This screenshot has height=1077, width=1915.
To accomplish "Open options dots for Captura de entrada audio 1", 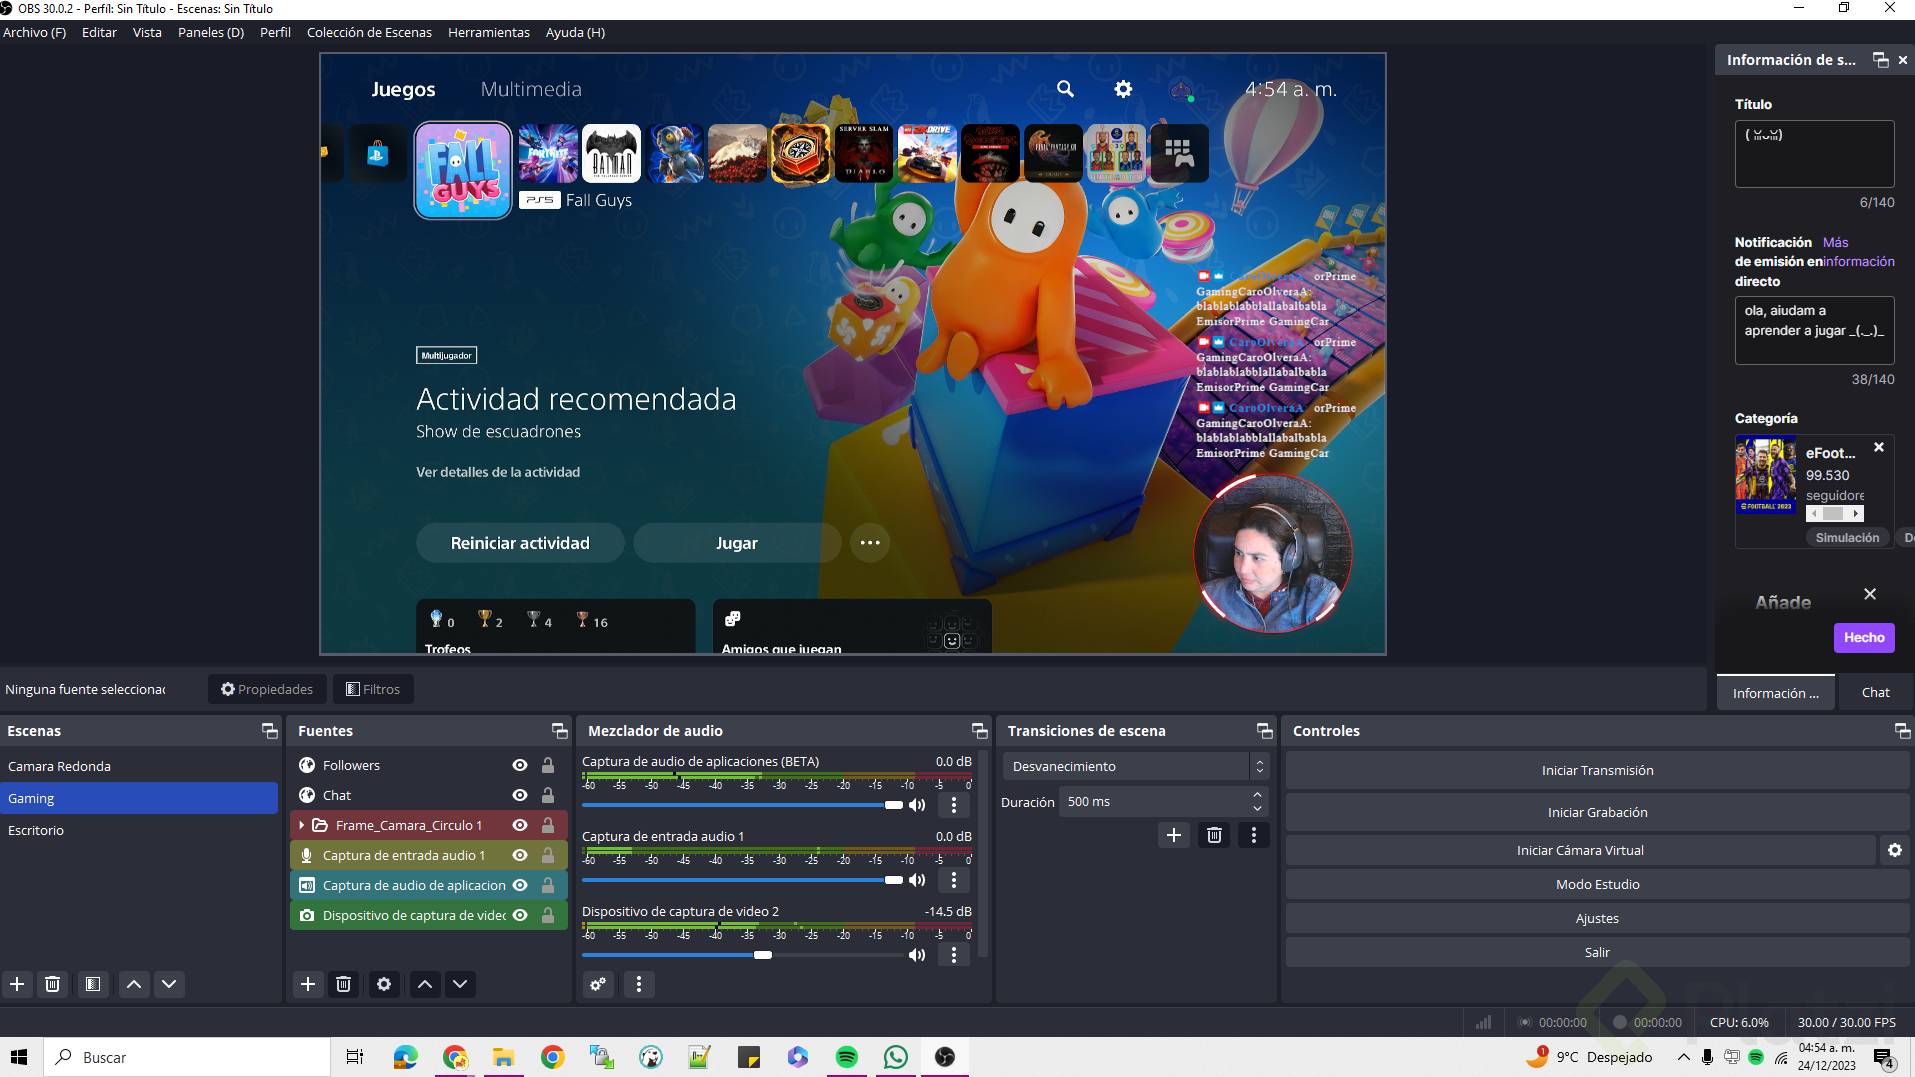I will [x=954, y=880].
